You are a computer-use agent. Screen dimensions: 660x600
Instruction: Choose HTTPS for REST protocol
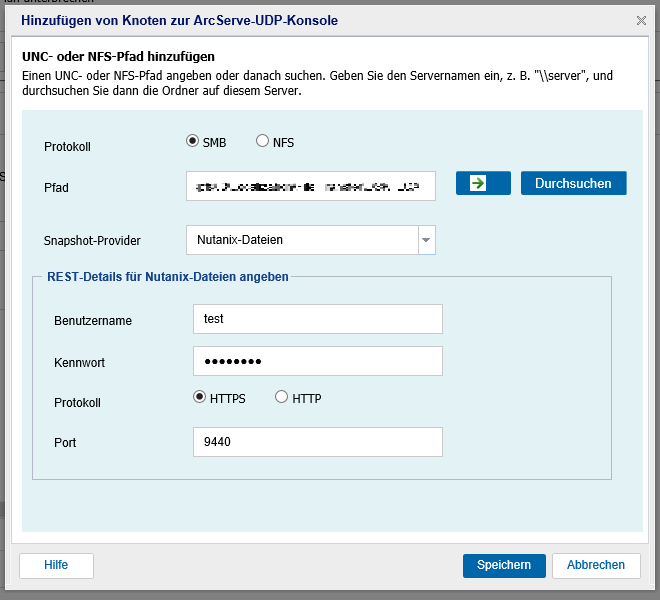(199, 397)
